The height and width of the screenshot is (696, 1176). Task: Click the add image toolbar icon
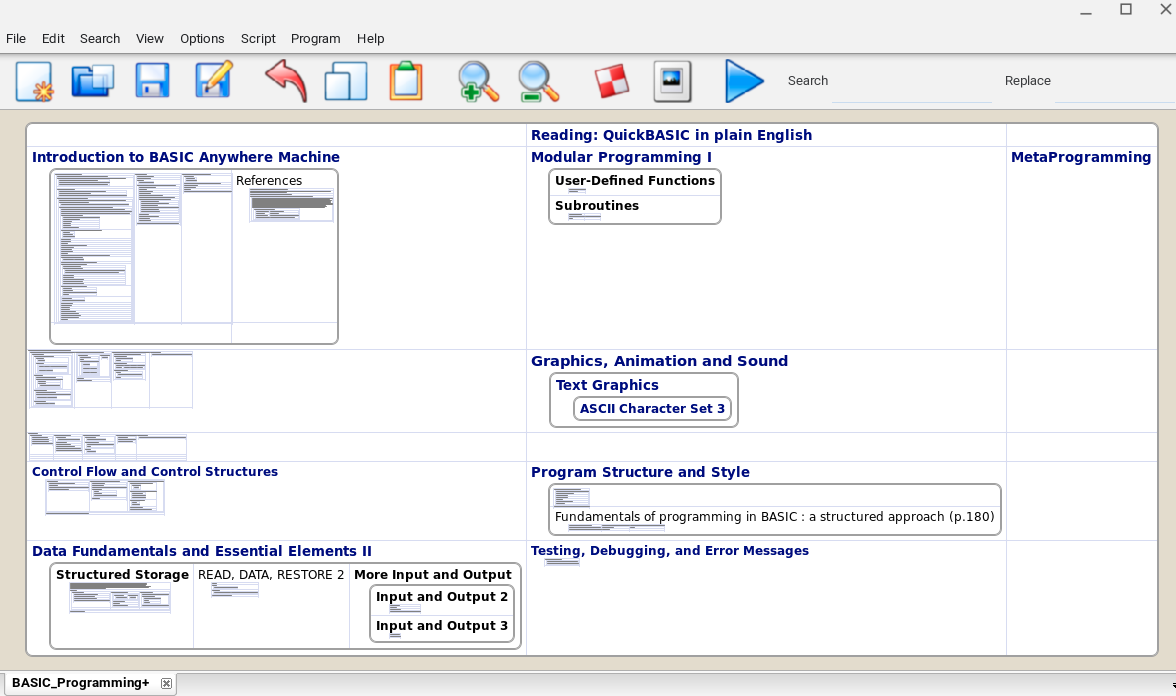tap(672, 81)
